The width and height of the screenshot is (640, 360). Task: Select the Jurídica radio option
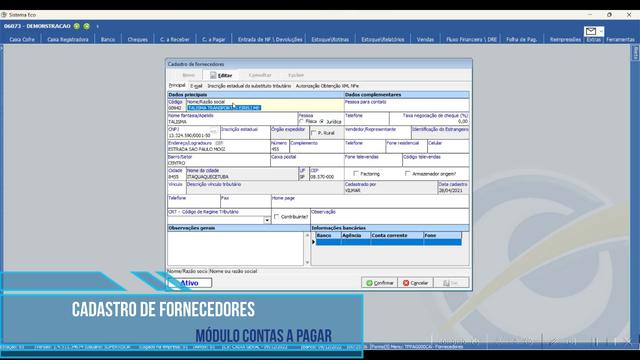322,122
